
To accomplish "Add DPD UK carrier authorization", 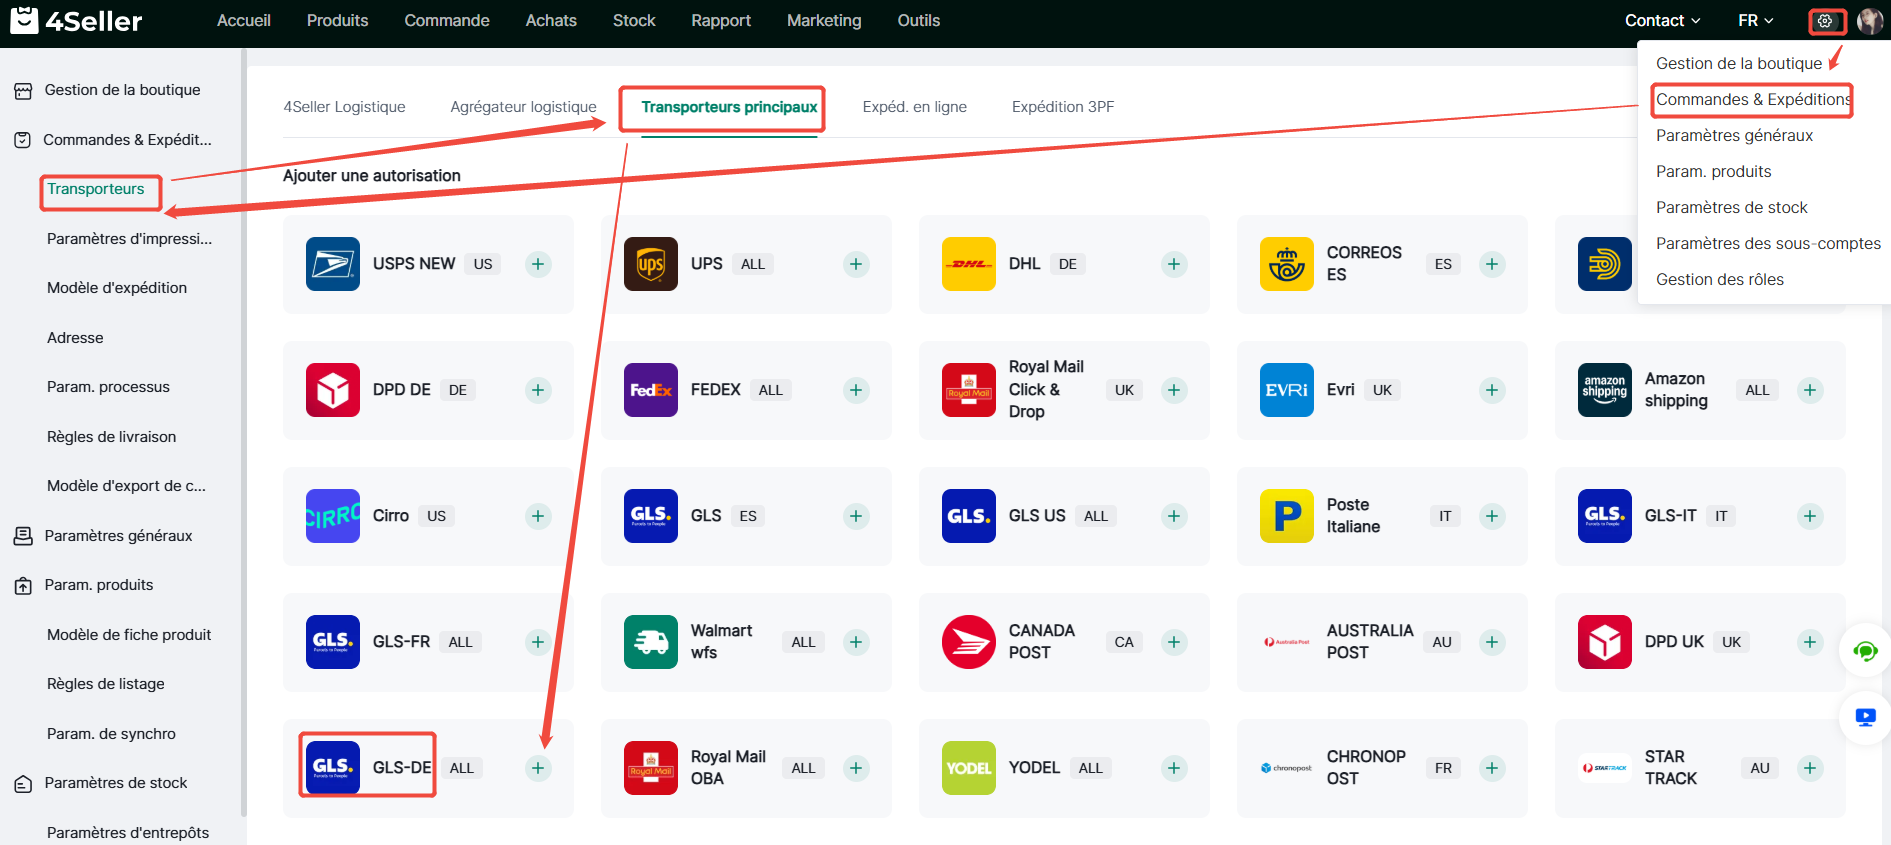I will tap(1810, 642).
